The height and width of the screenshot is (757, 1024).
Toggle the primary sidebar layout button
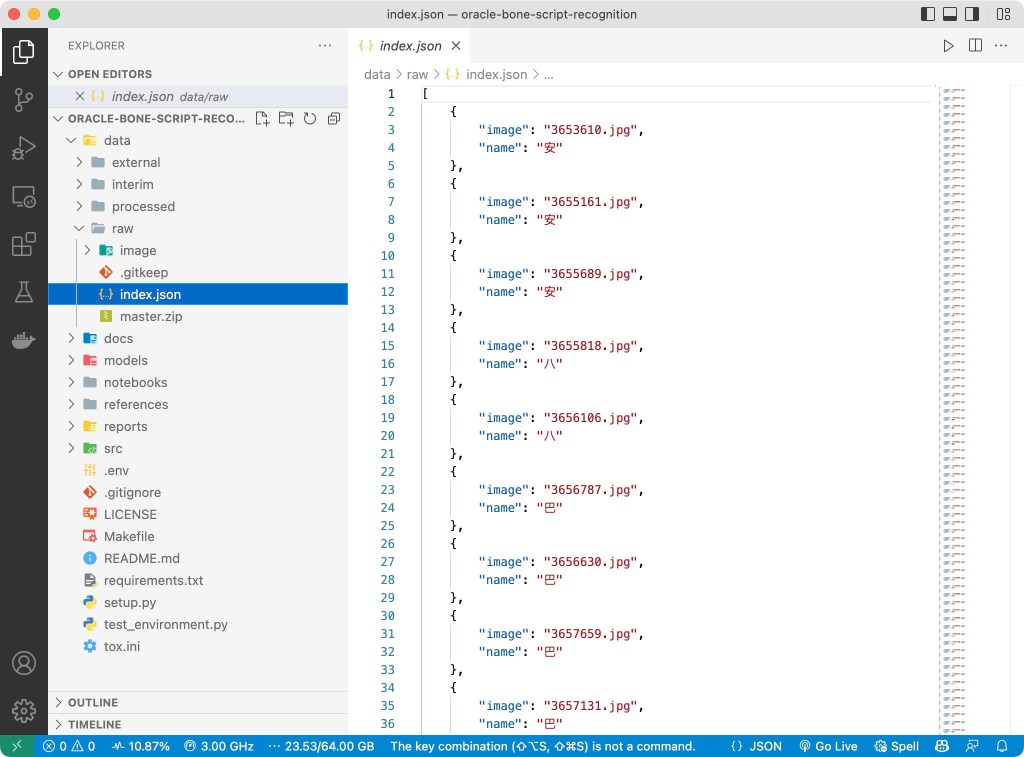tap(928, 14)
